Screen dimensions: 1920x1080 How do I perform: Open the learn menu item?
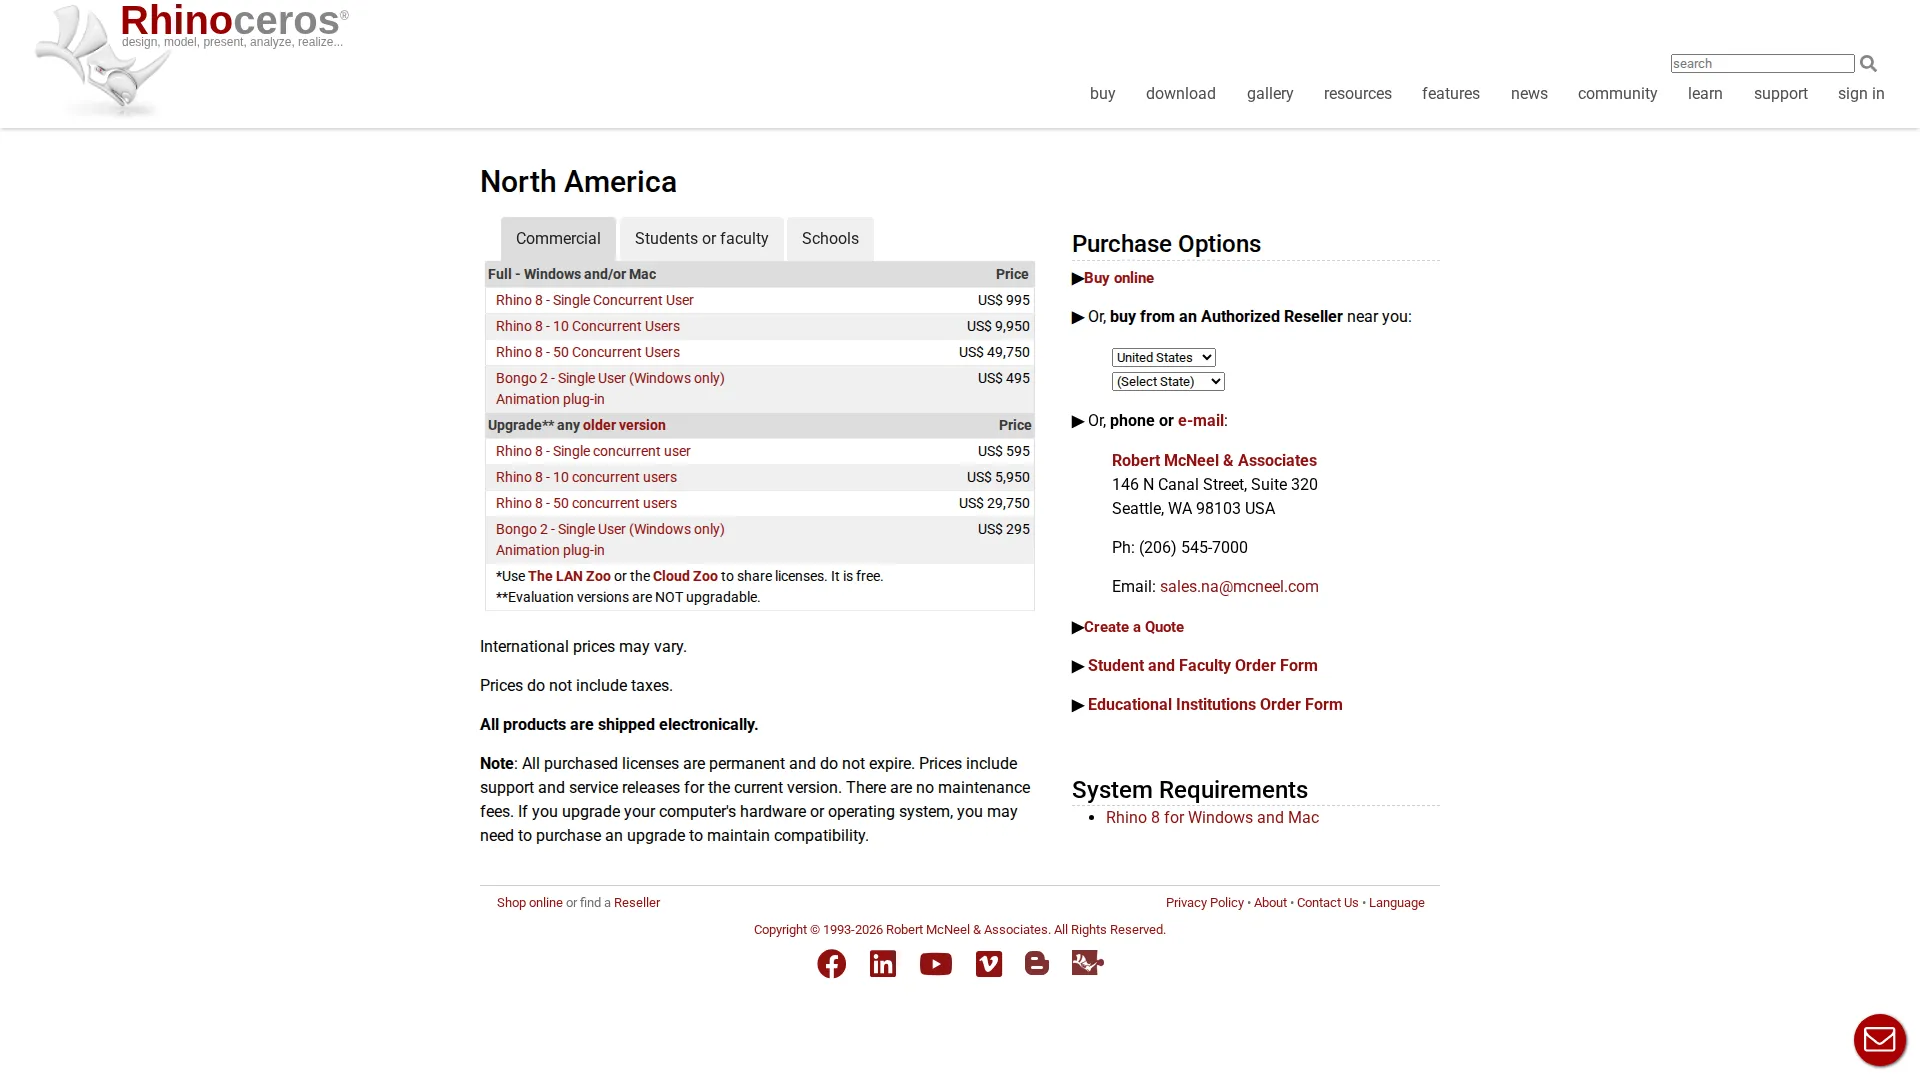click(x=1705, y=93)
